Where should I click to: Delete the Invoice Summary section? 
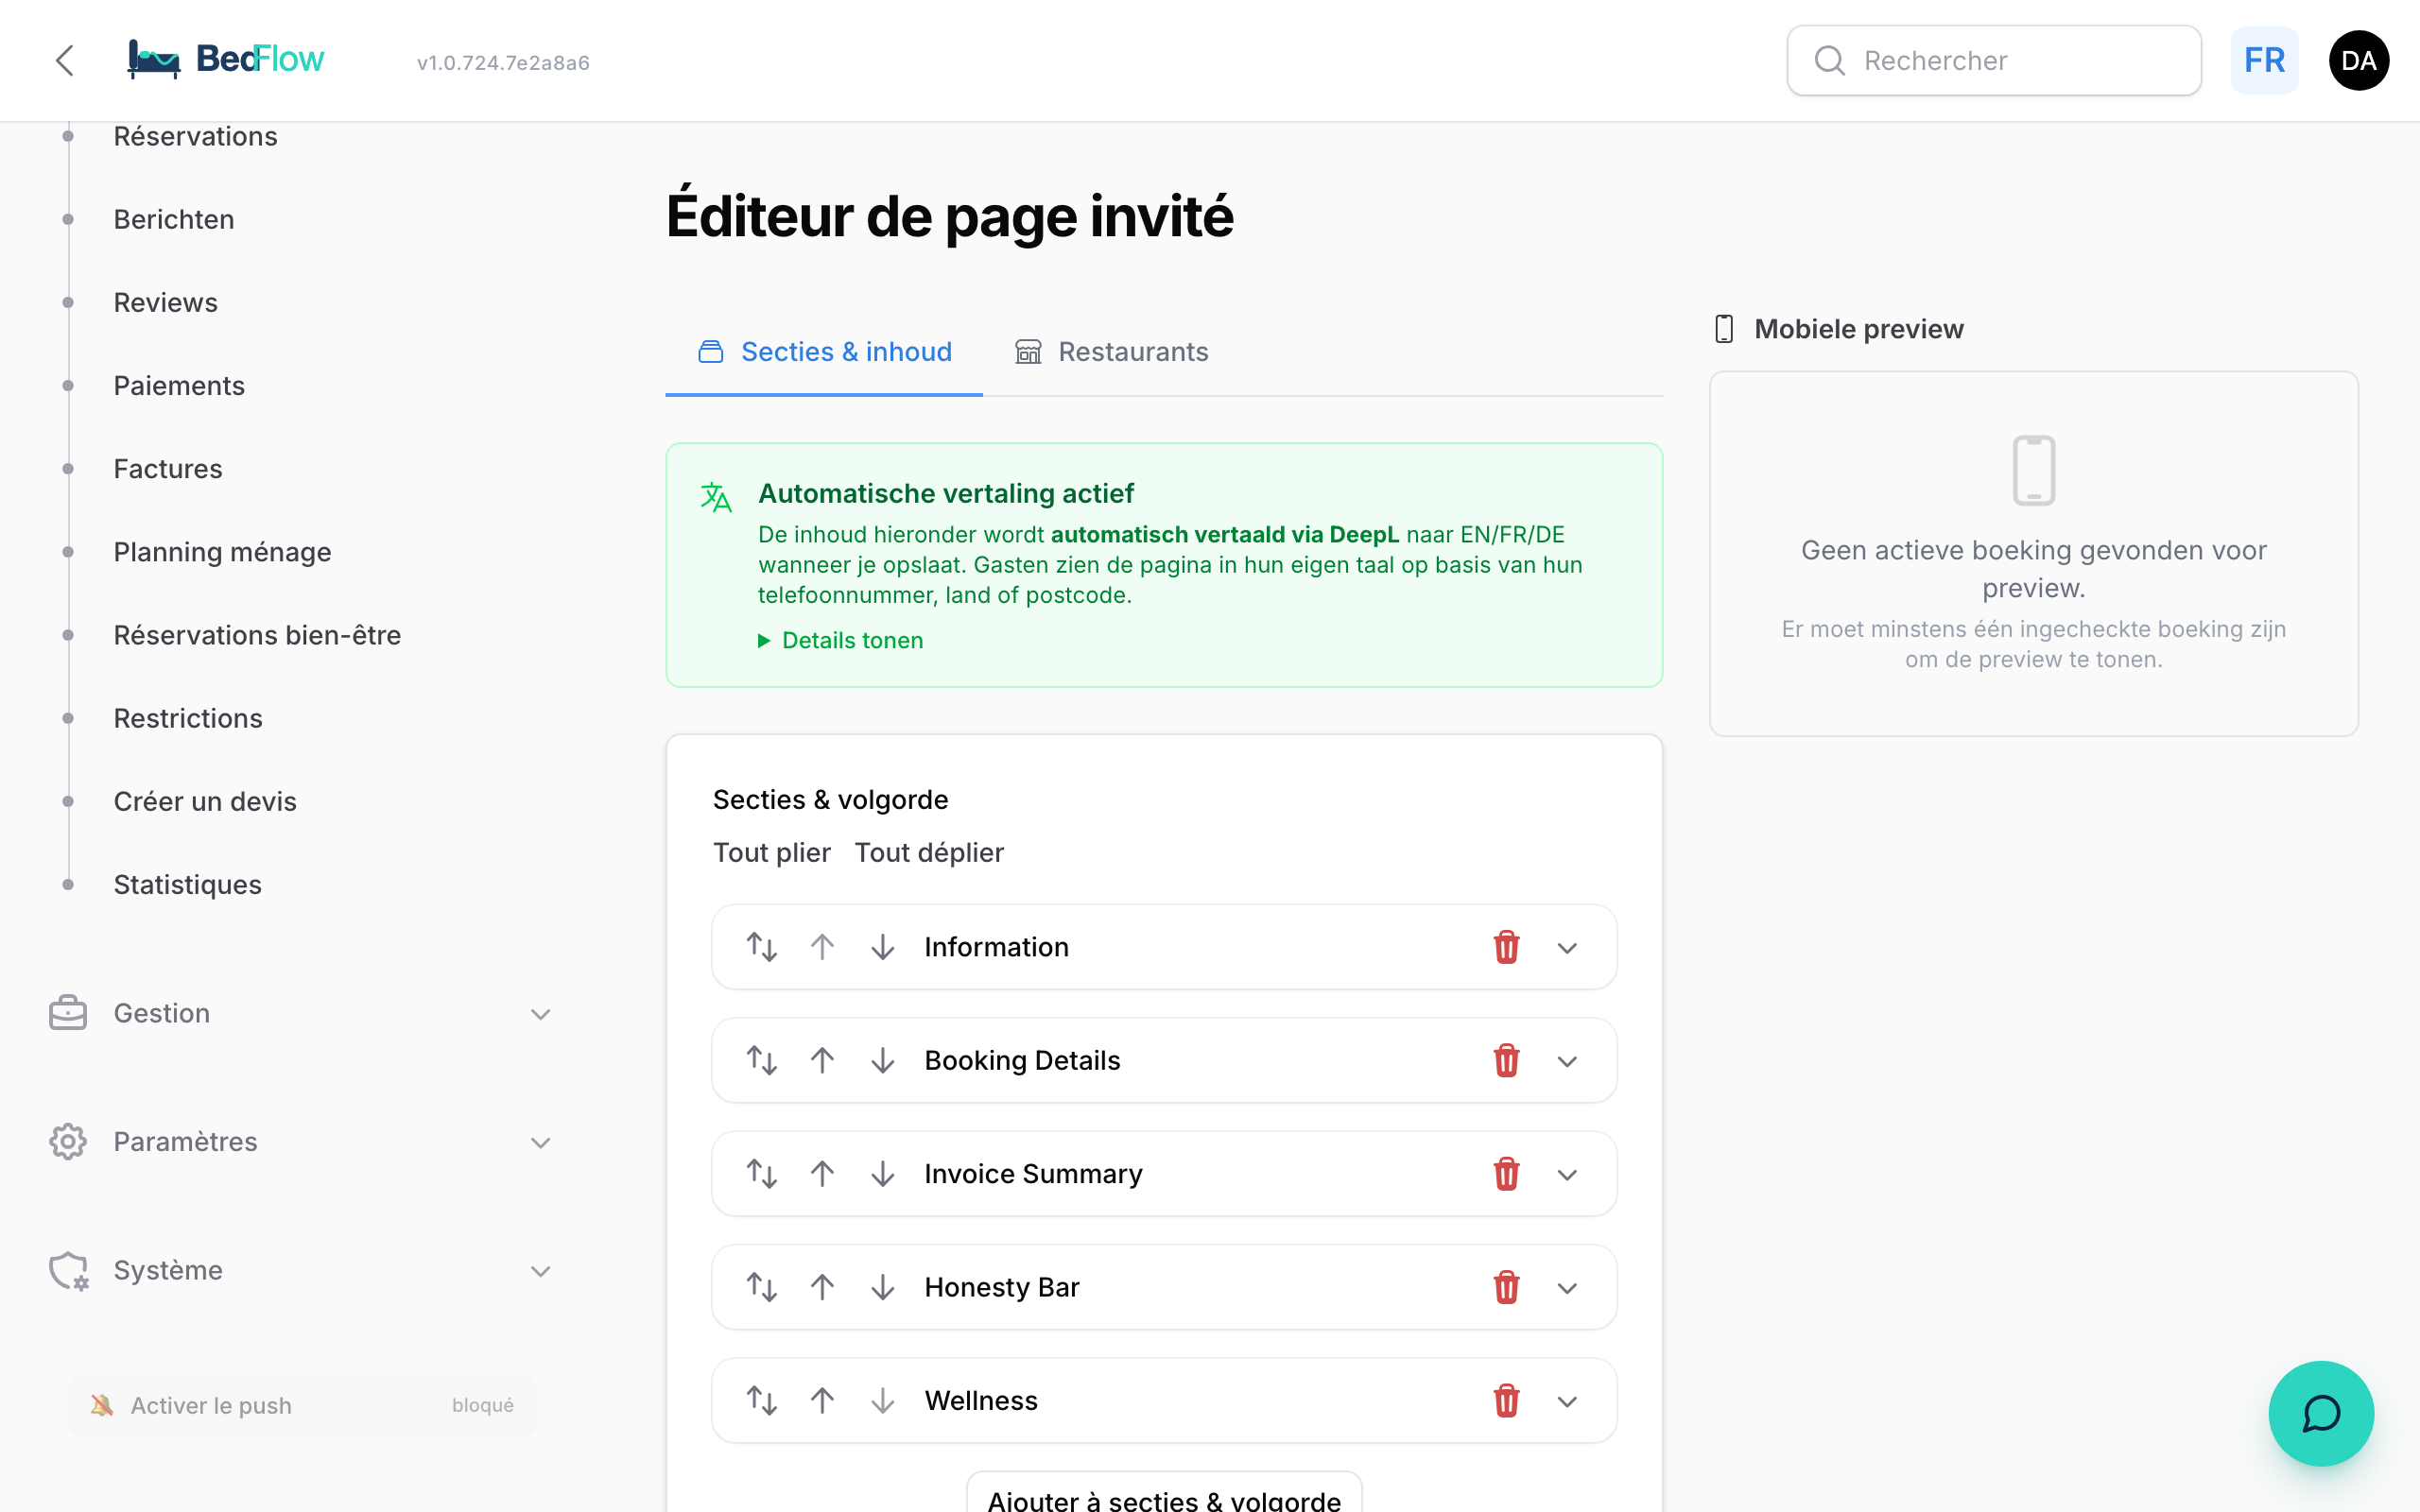(x=1506, y=1174)
